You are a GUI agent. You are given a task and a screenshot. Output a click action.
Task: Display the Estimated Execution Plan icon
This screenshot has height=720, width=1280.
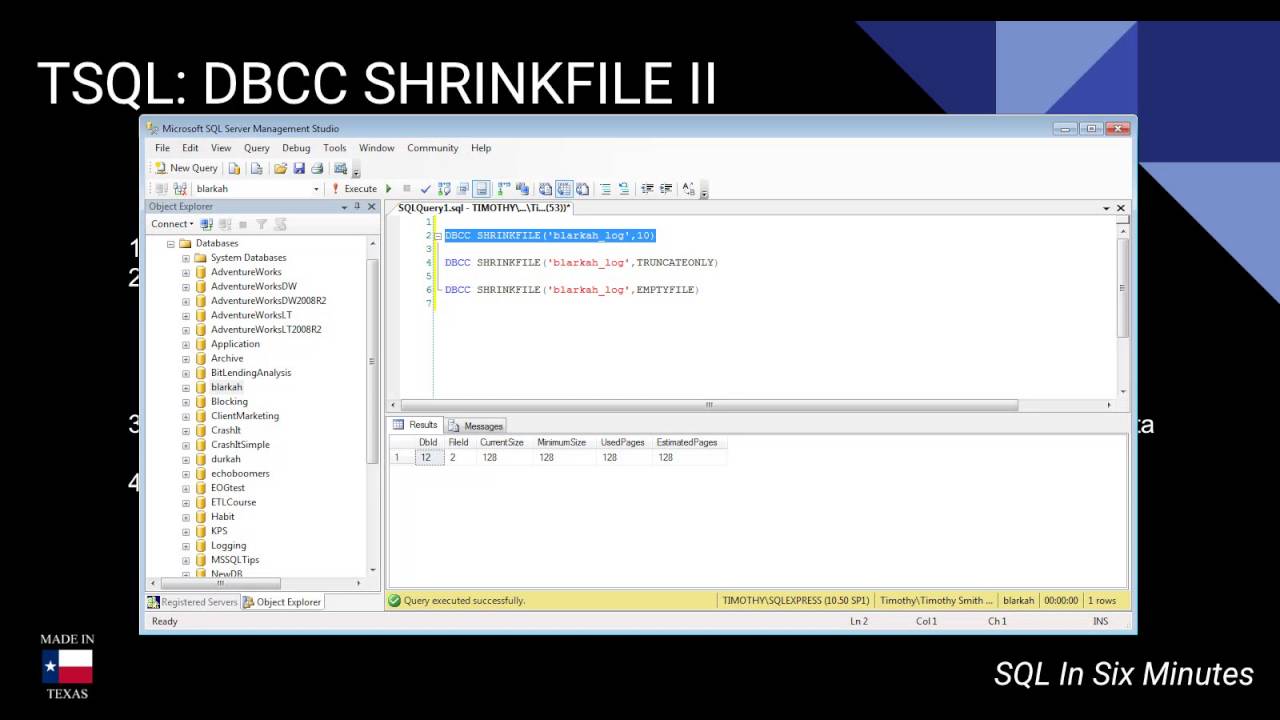444,188
